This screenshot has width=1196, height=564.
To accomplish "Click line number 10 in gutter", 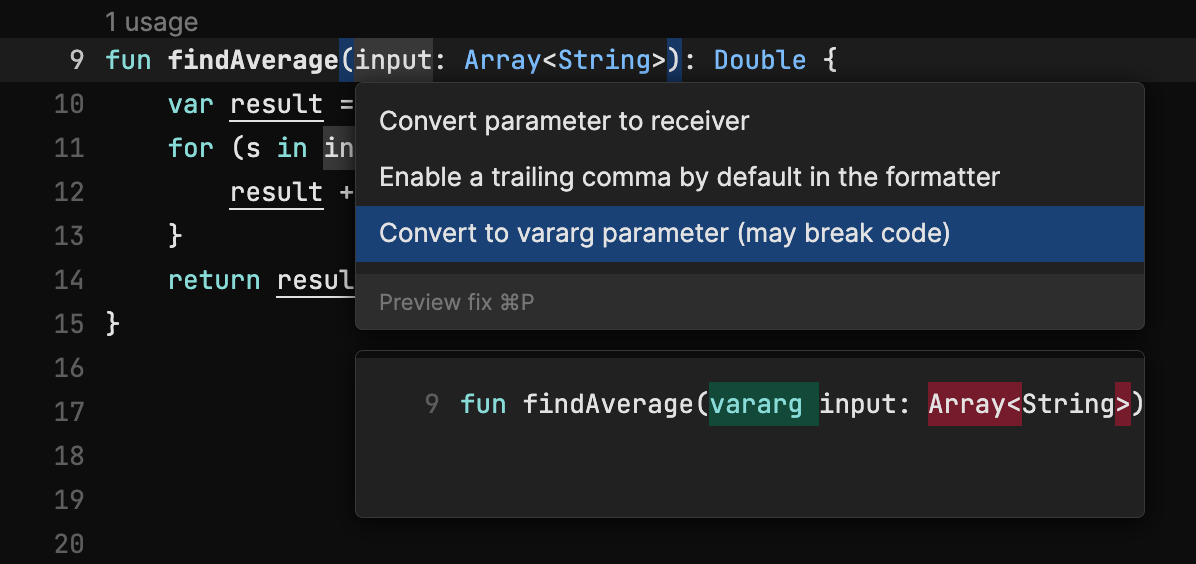I will pyautogui.click(x=69, y=104).
